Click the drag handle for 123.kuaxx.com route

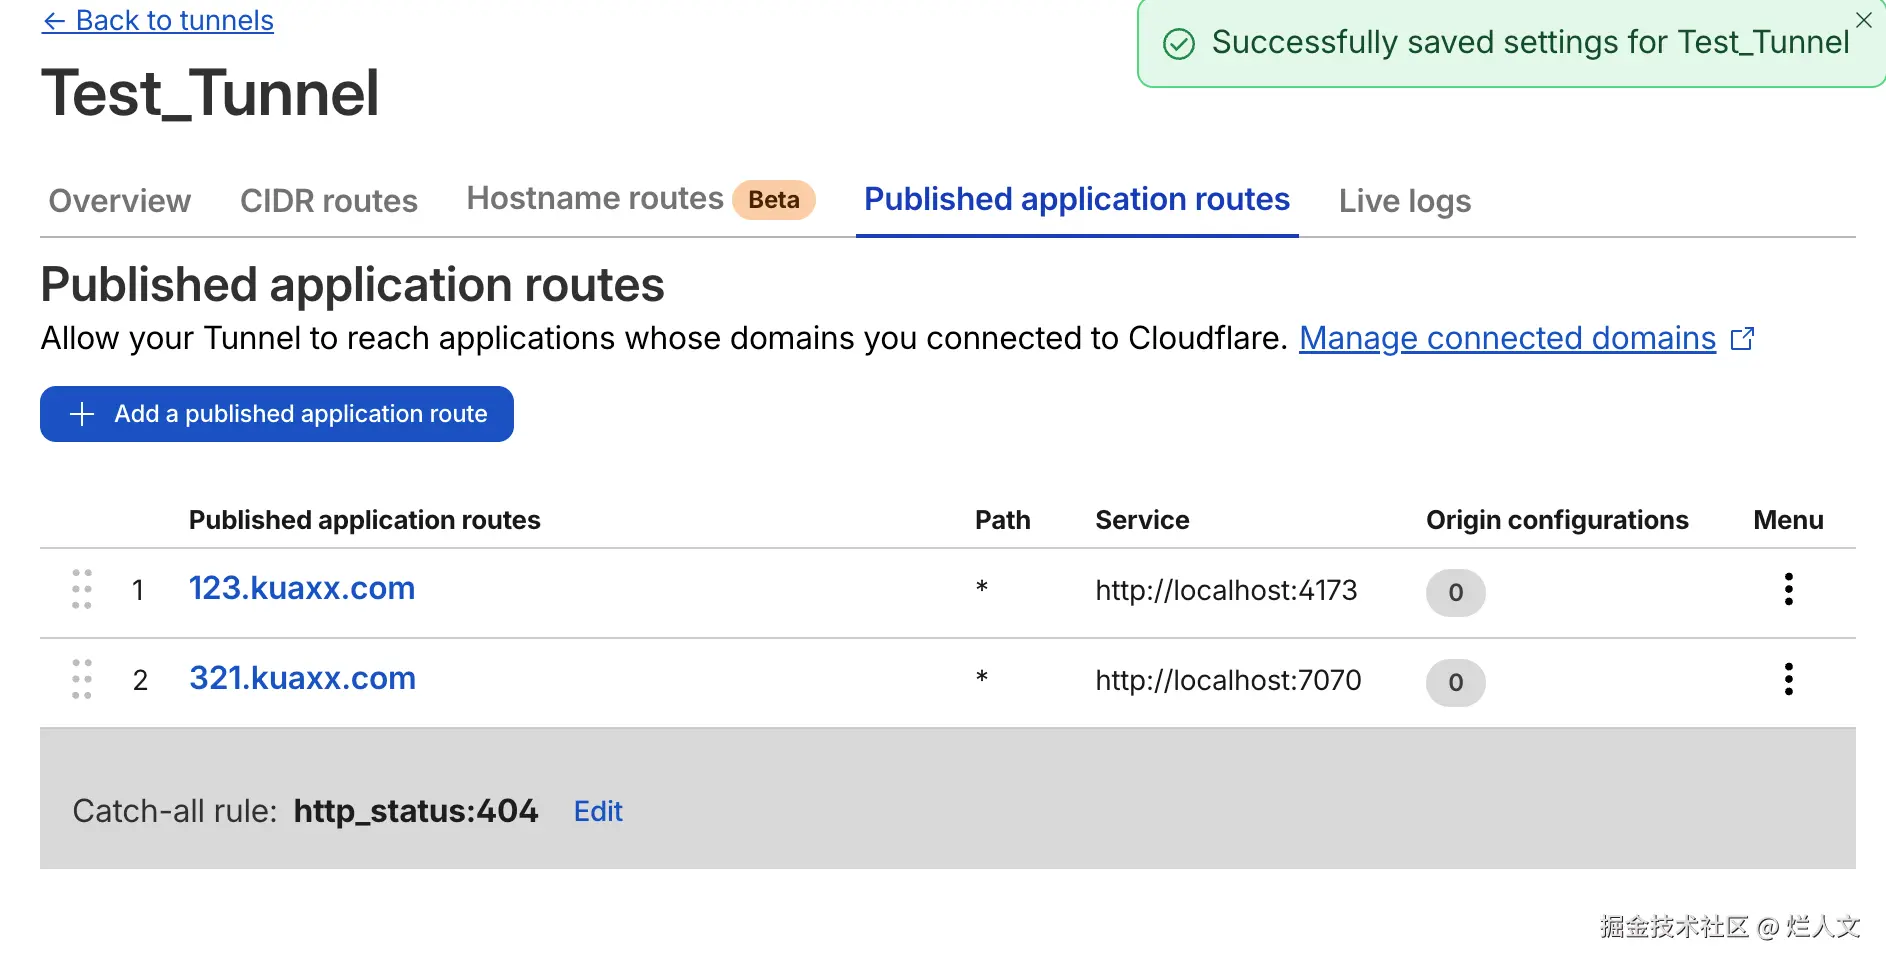(x=82, y=590)
